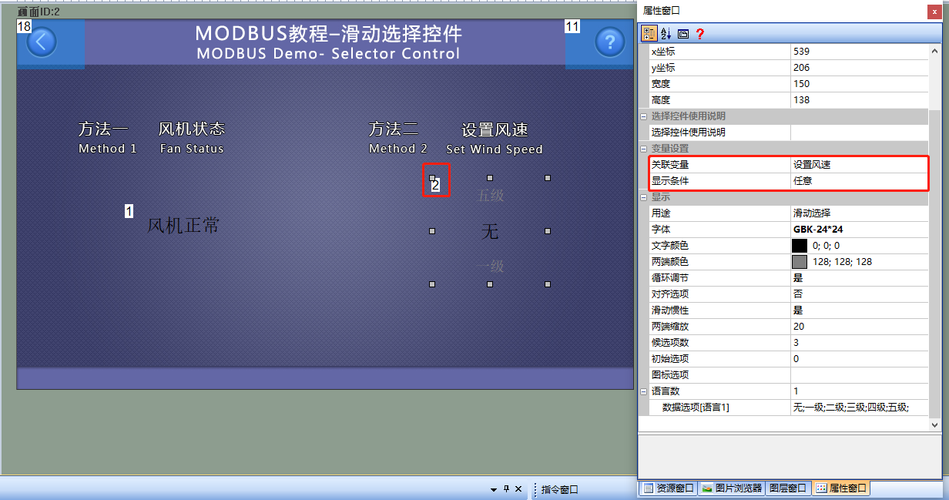Change the 用途 value 滑动选择
The width and height of the screenshot is (949, 500).
coord(859,213)
